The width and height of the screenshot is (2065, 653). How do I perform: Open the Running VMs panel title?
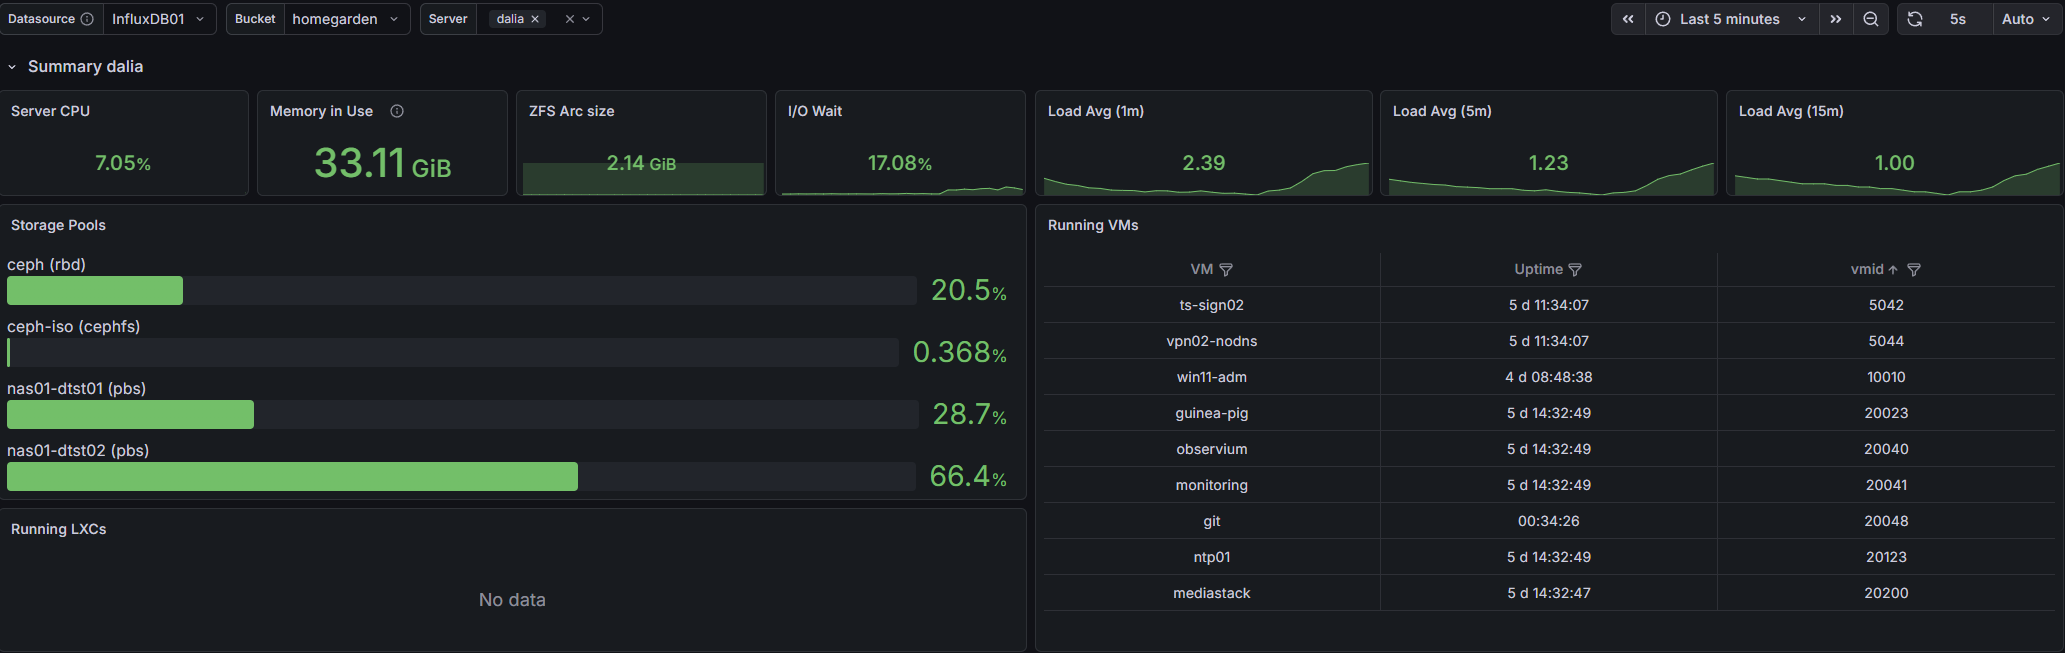1093,225
